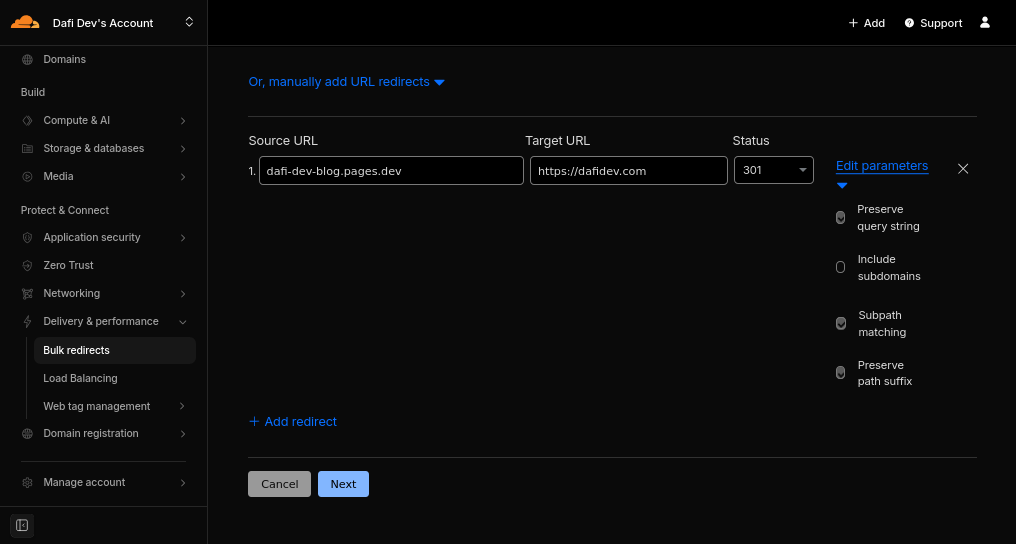Click the Cancel button

[x=279, y=484]
